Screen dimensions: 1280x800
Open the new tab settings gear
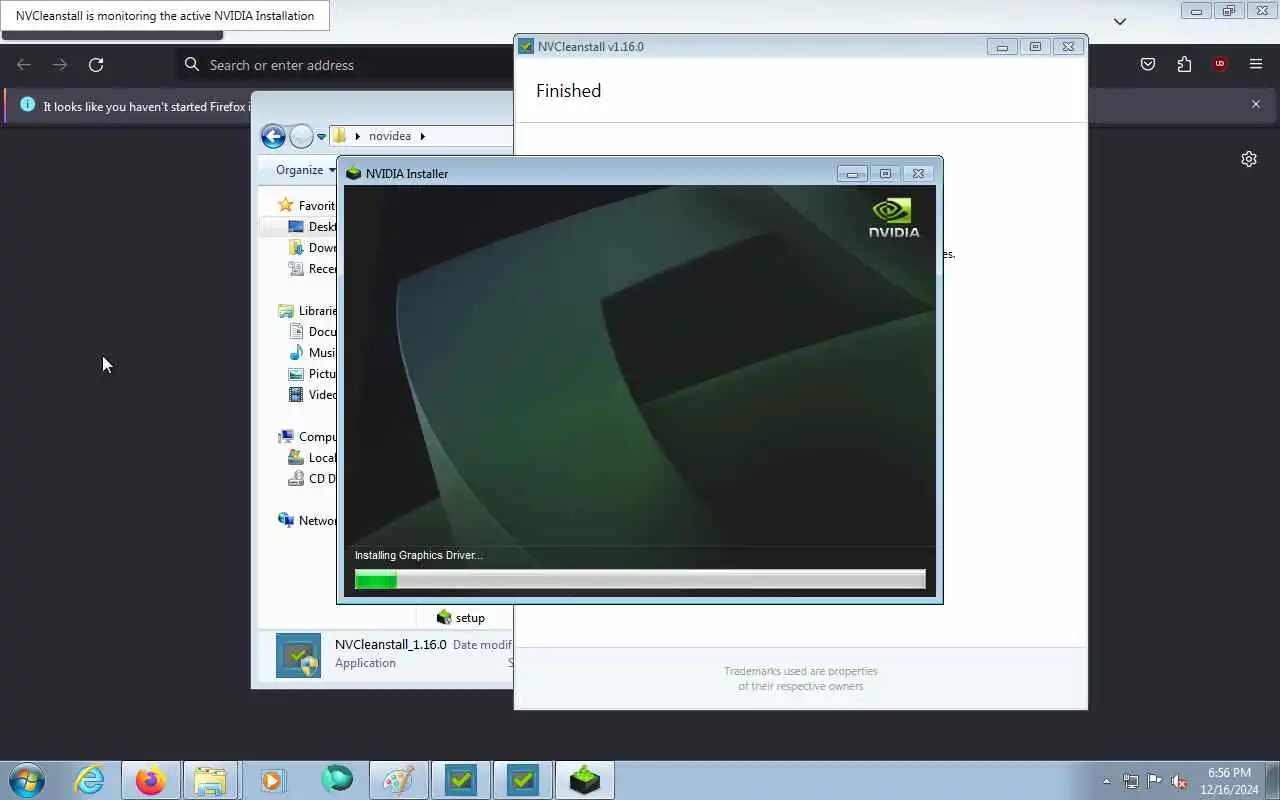(x=1249, y=159)
